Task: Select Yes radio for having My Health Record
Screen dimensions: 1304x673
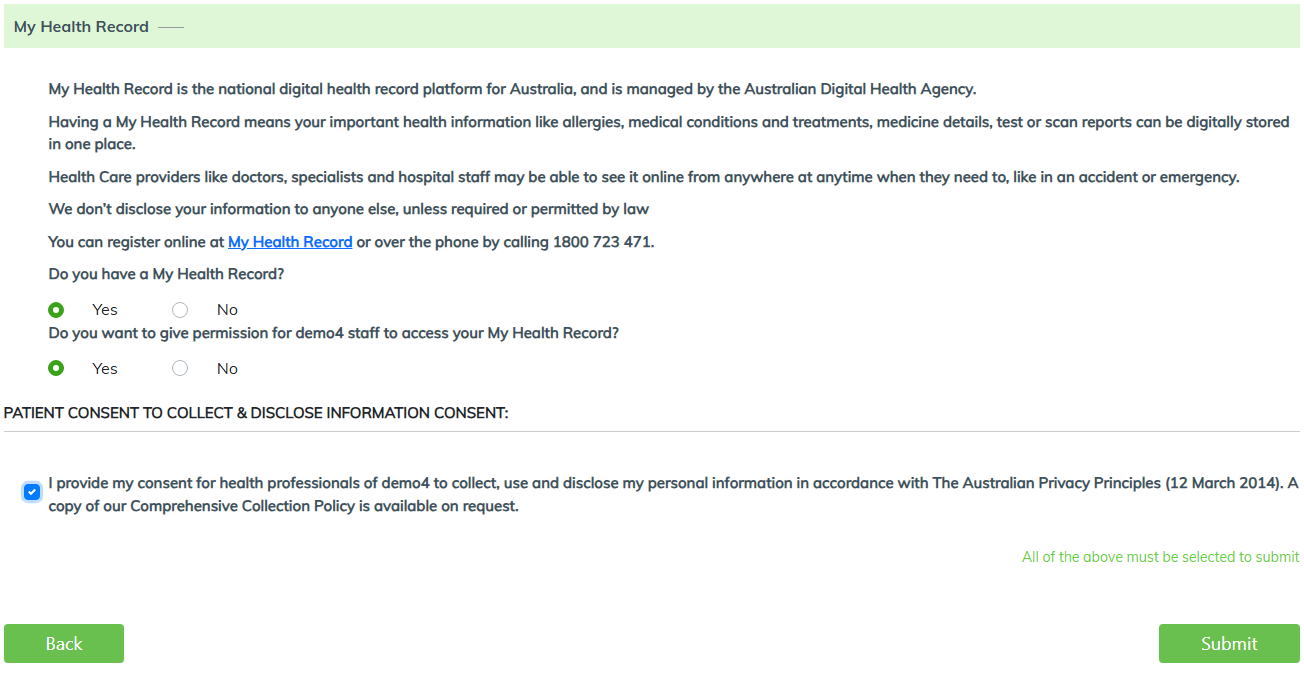Action: [56, 310]
